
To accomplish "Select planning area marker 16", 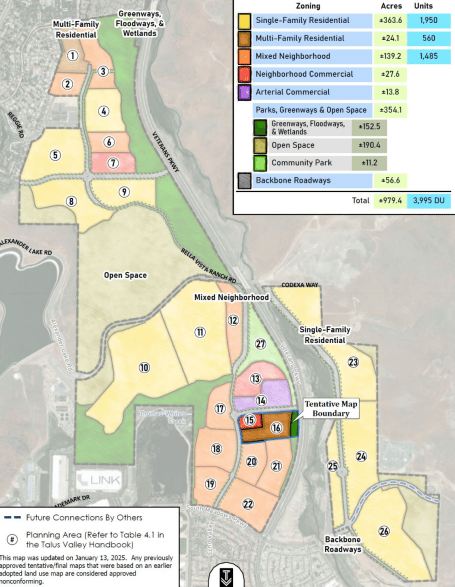I will [276, 428].
